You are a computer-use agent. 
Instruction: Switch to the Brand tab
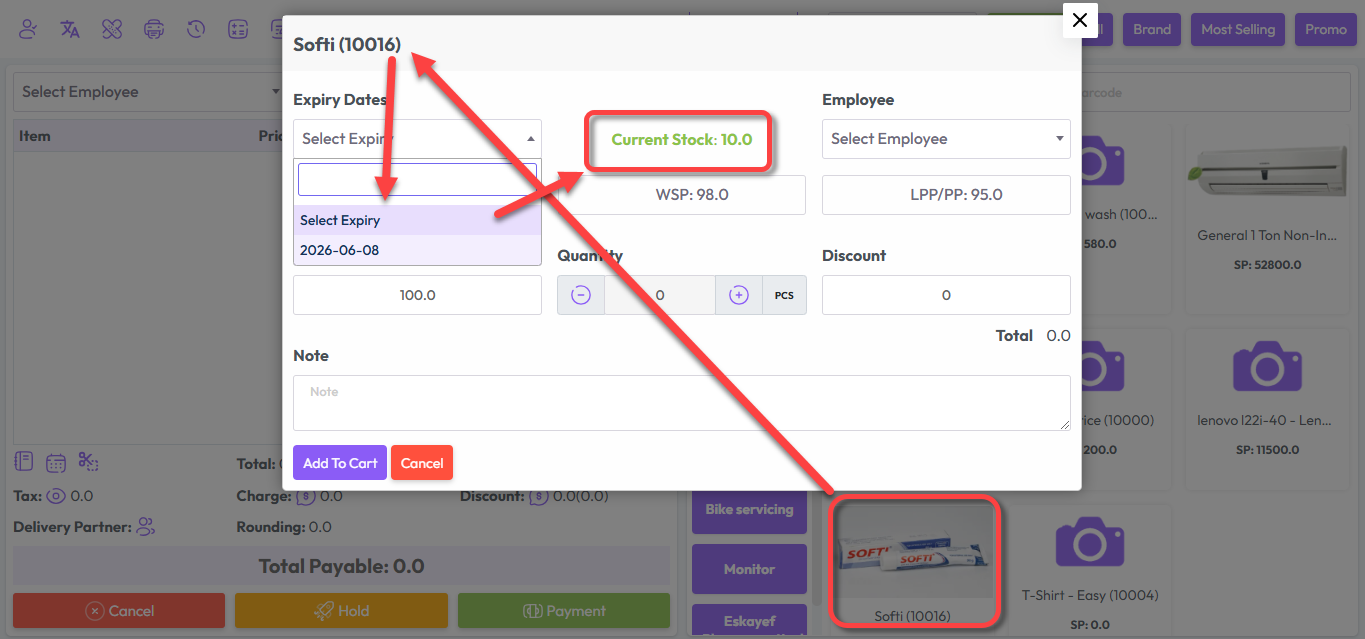pyautogui.click(x=1151, y=29)
